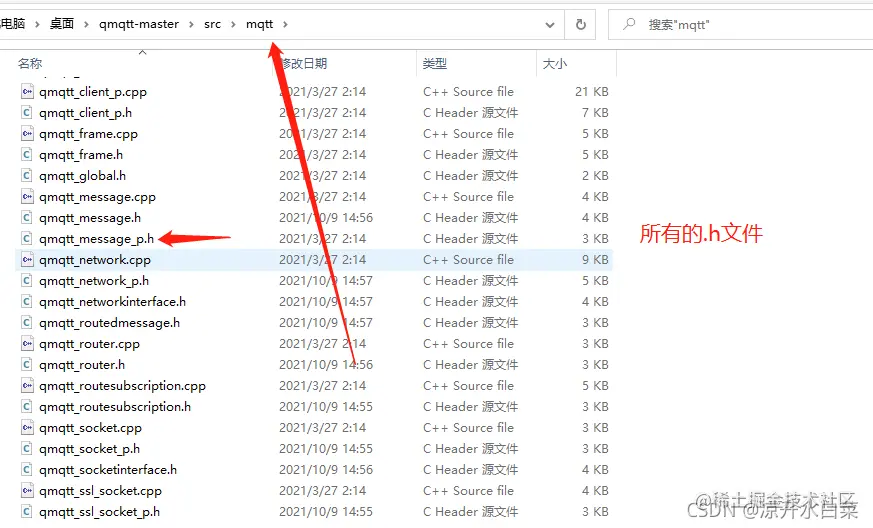Click 9 KB size of qmqtt_network.cpp
This screenshot has width=873, height=528.
[595, 260]
